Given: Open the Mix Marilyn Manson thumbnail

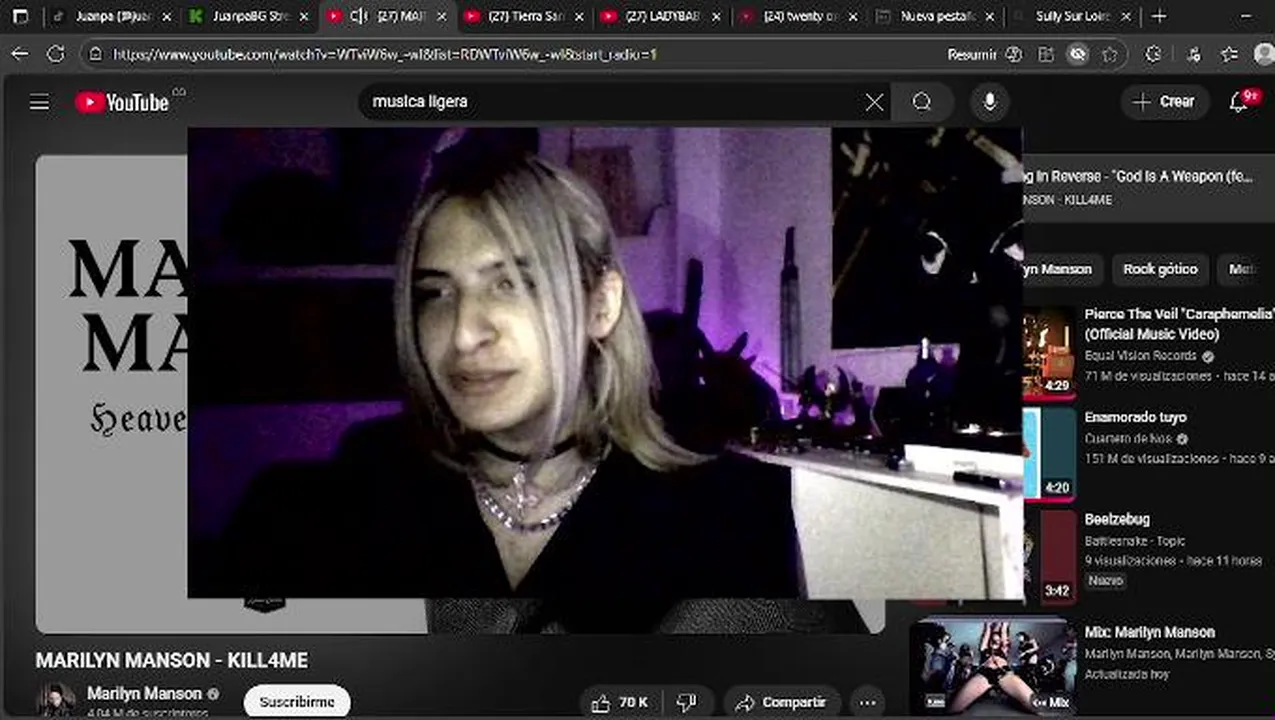Looking at the screenshot, I should coord(992,664).
